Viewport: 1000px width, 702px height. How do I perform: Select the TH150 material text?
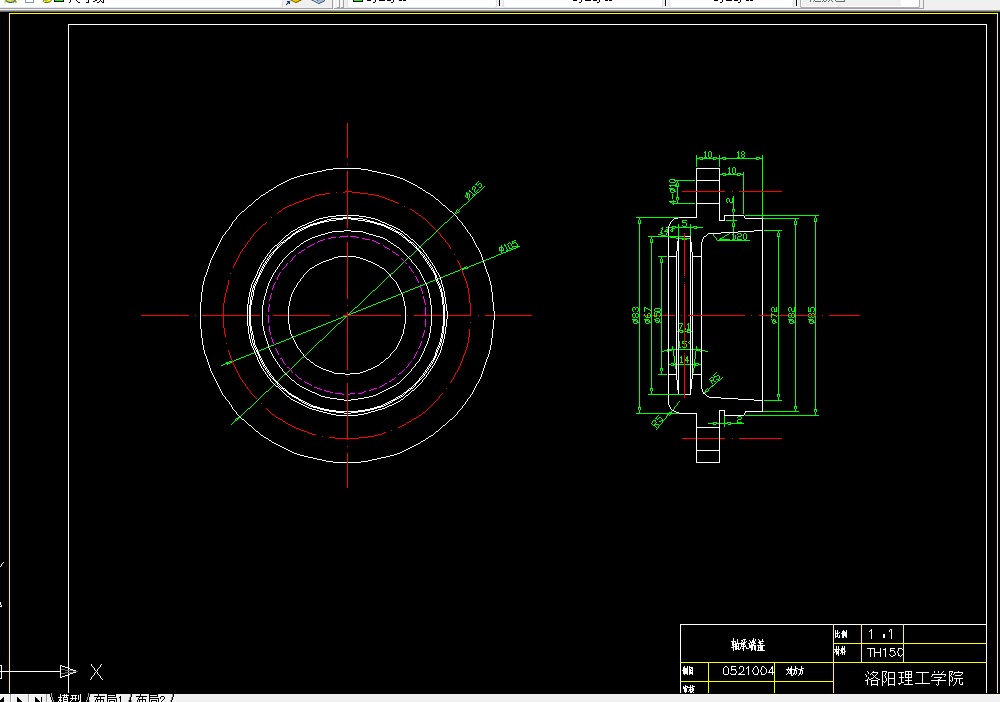[x=885, y=652]
